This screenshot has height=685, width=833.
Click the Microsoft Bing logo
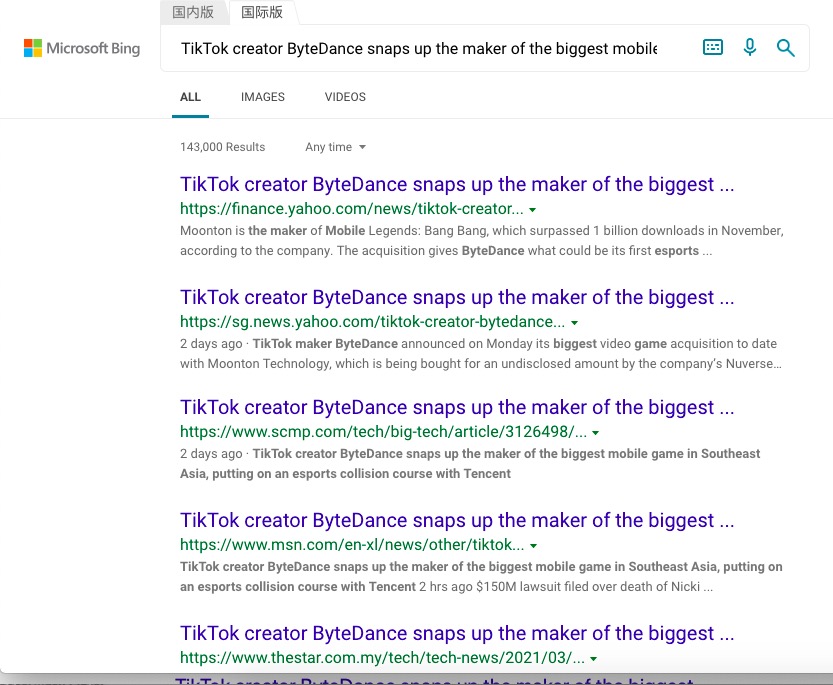(82, 48)
